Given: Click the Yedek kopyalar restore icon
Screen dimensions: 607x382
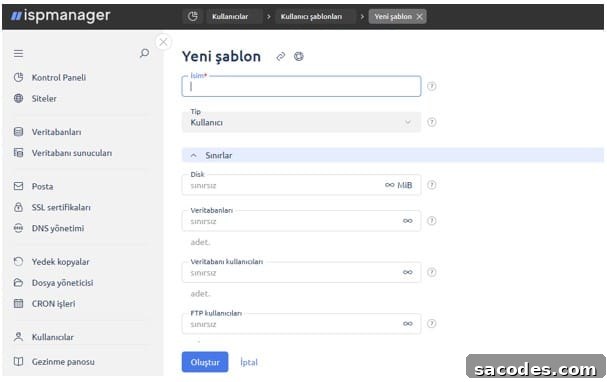Looking at the screenshot, I should click(x=18, y=261).
